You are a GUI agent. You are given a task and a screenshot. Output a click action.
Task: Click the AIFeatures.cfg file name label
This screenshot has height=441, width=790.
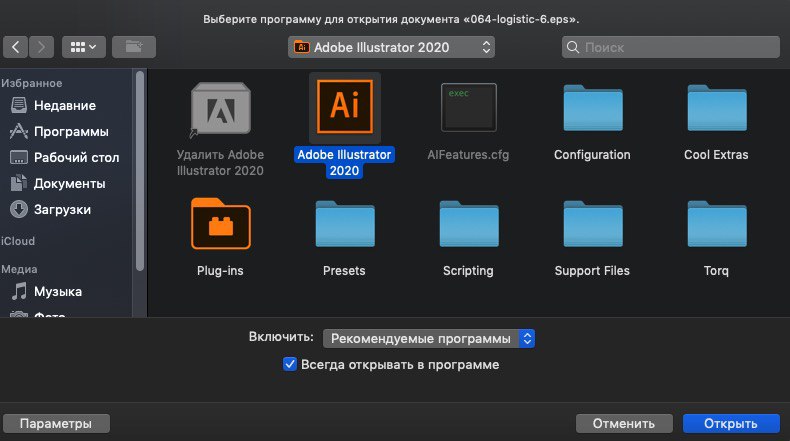468,155
